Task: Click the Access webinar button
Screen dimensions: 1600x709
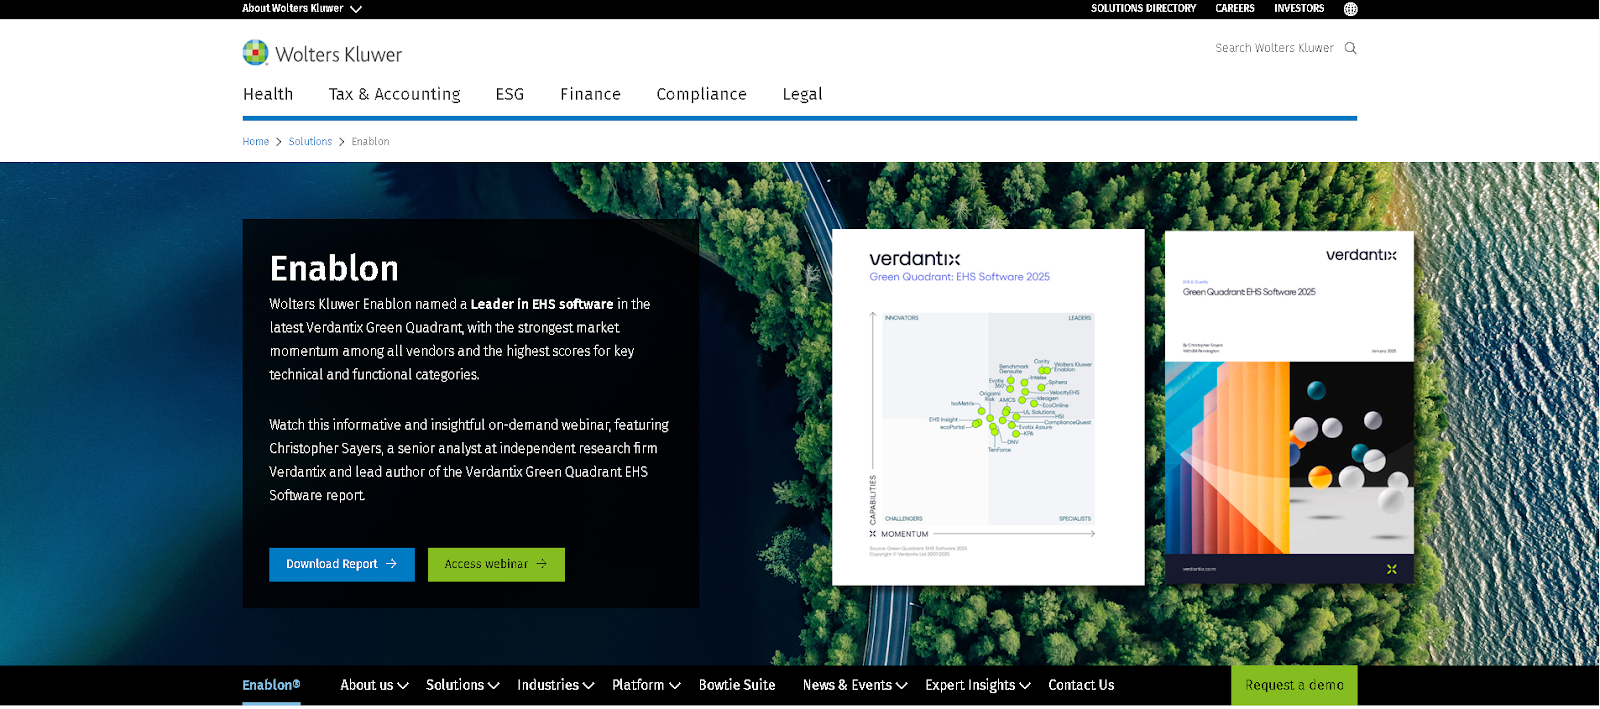Action: click(x=496, y=564)
